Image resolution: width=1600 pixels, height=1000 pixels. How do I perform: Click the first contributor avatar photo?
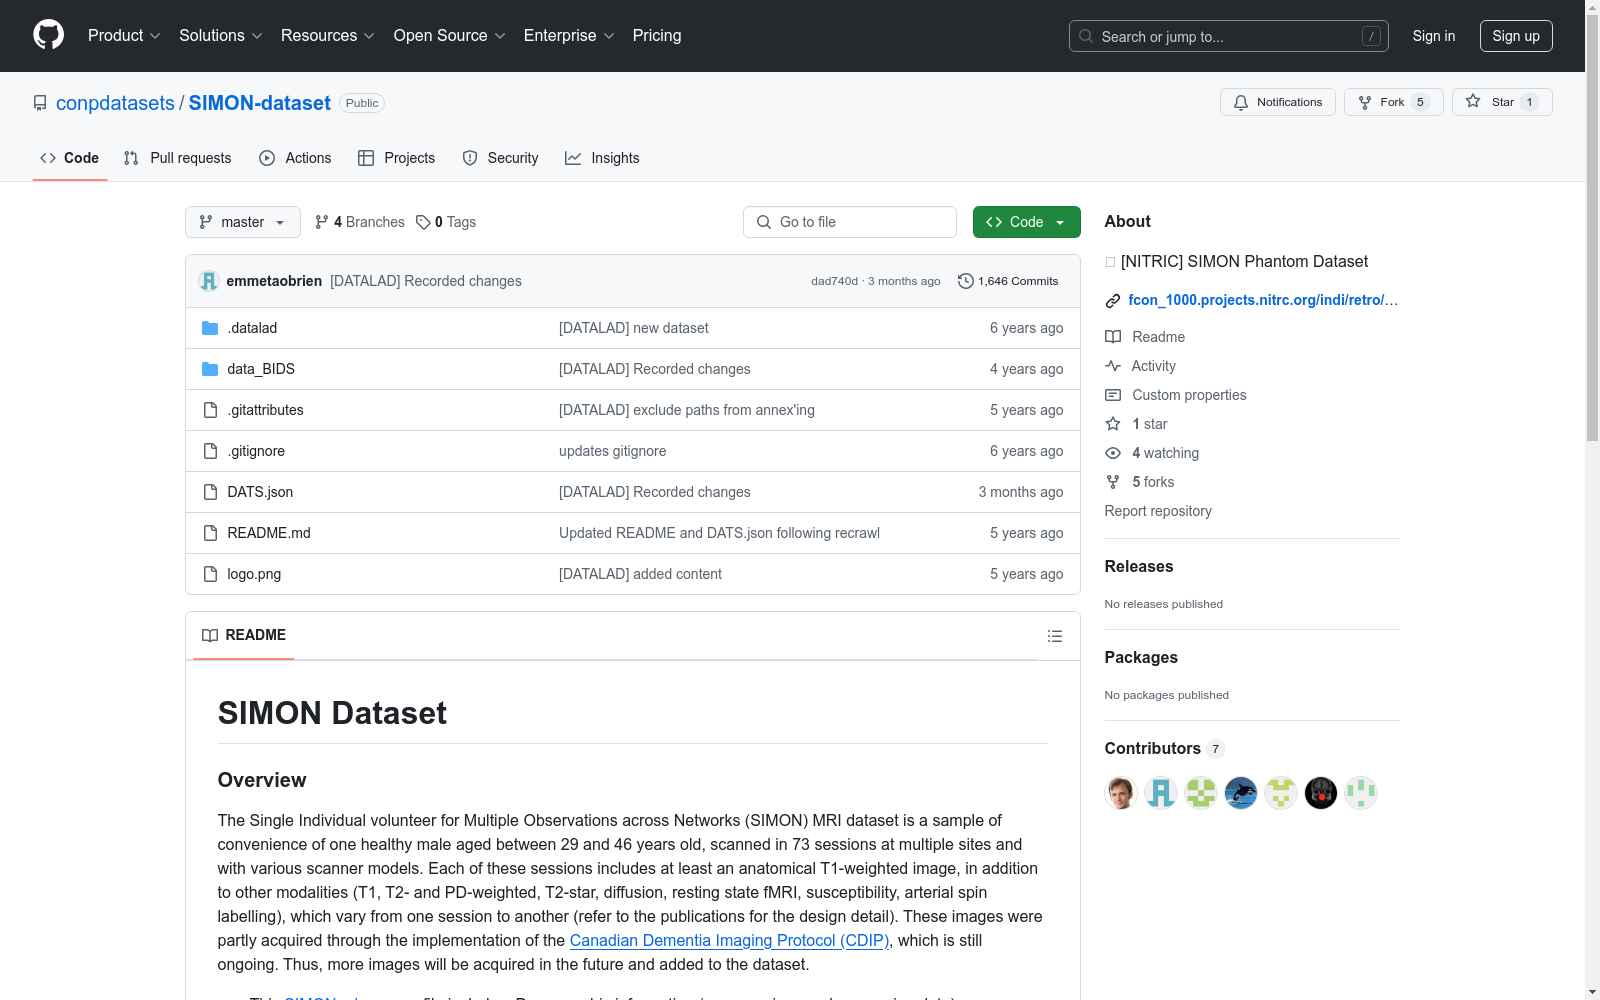tap(1121, 793)
